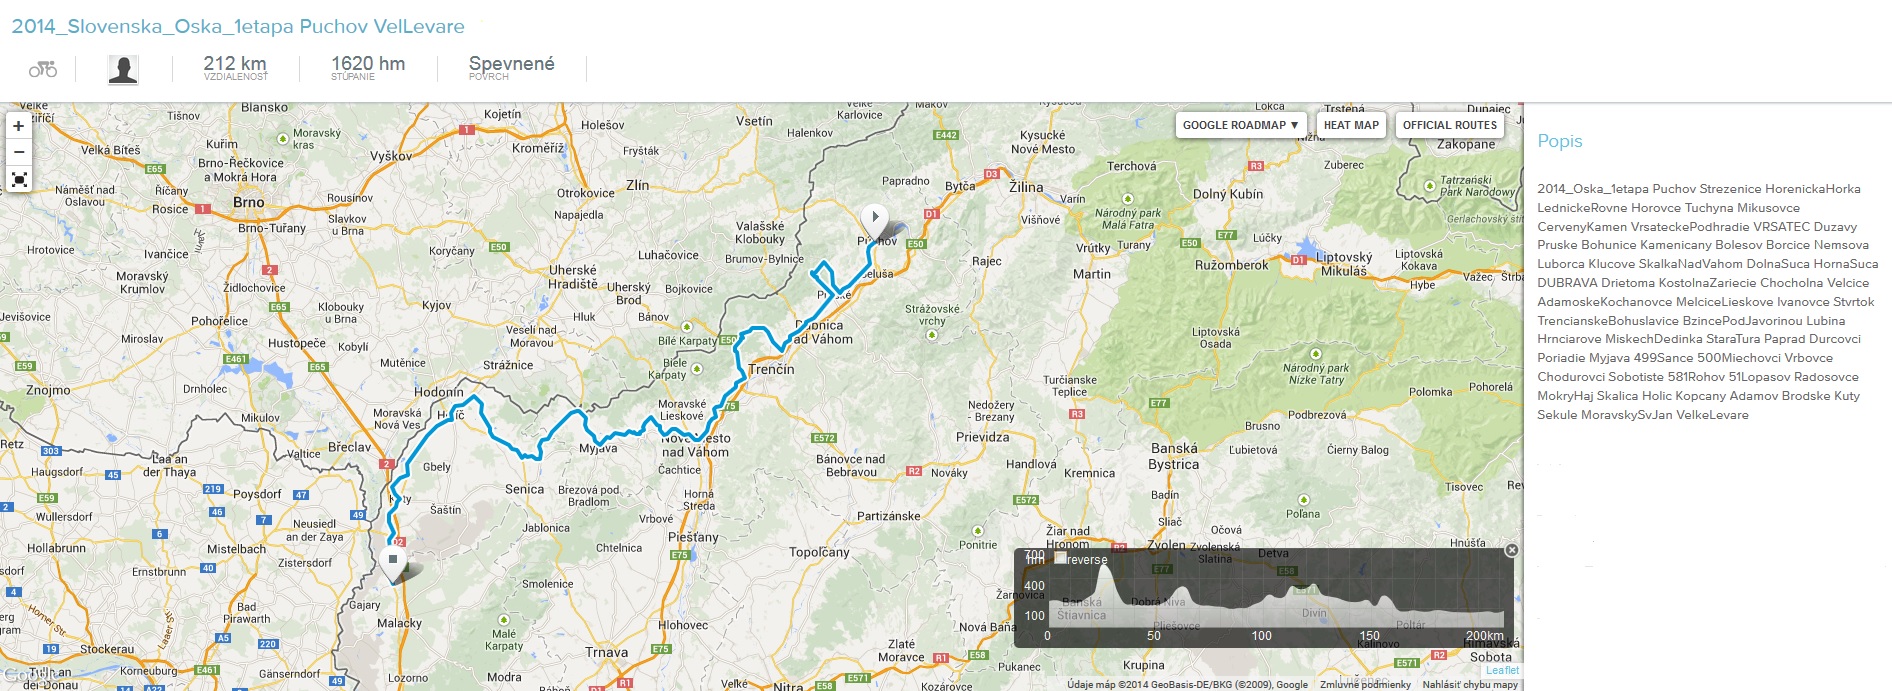Click the Spevnené surface type label
The height and width of the screenshot is (691, 1892).
511,64
